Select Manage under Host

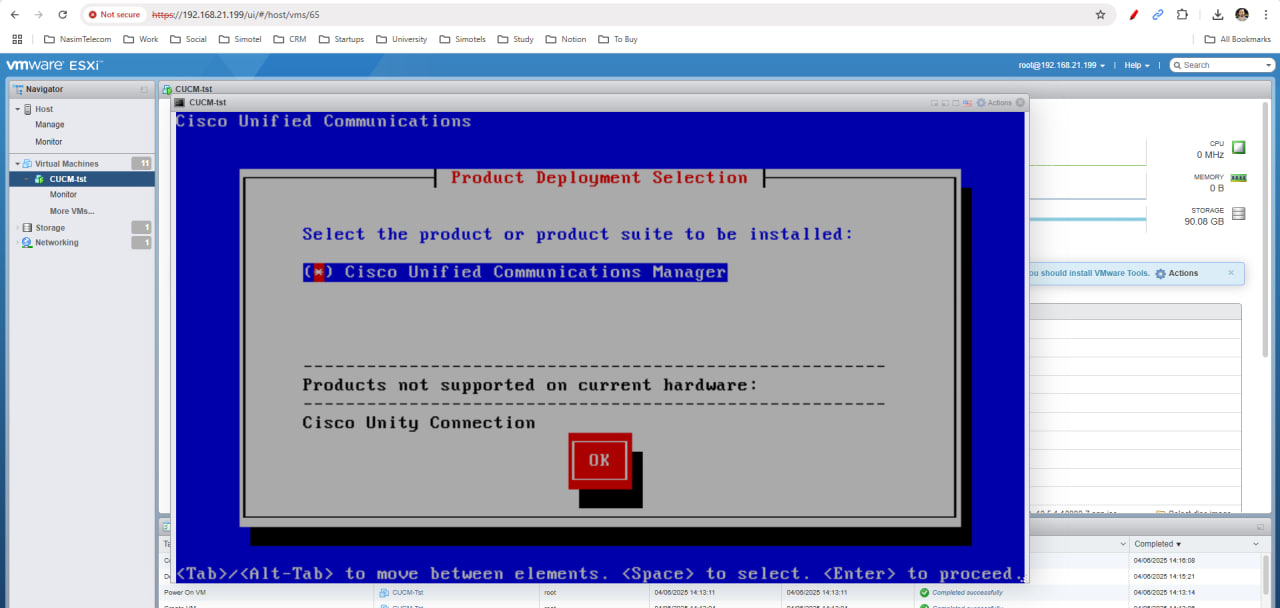click(50, 125)
